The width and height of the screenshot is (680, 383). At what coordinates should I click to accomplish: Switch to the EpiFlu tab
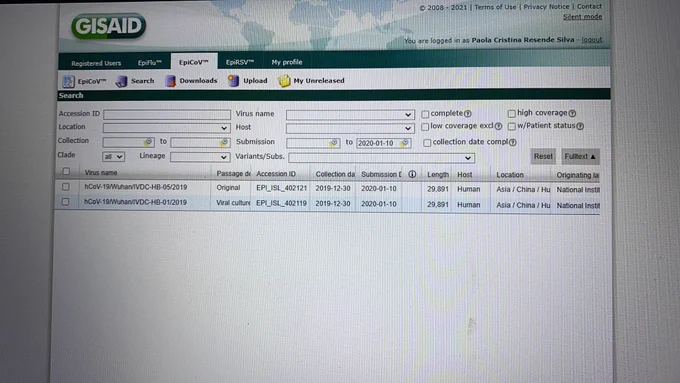tap(150, 63)
